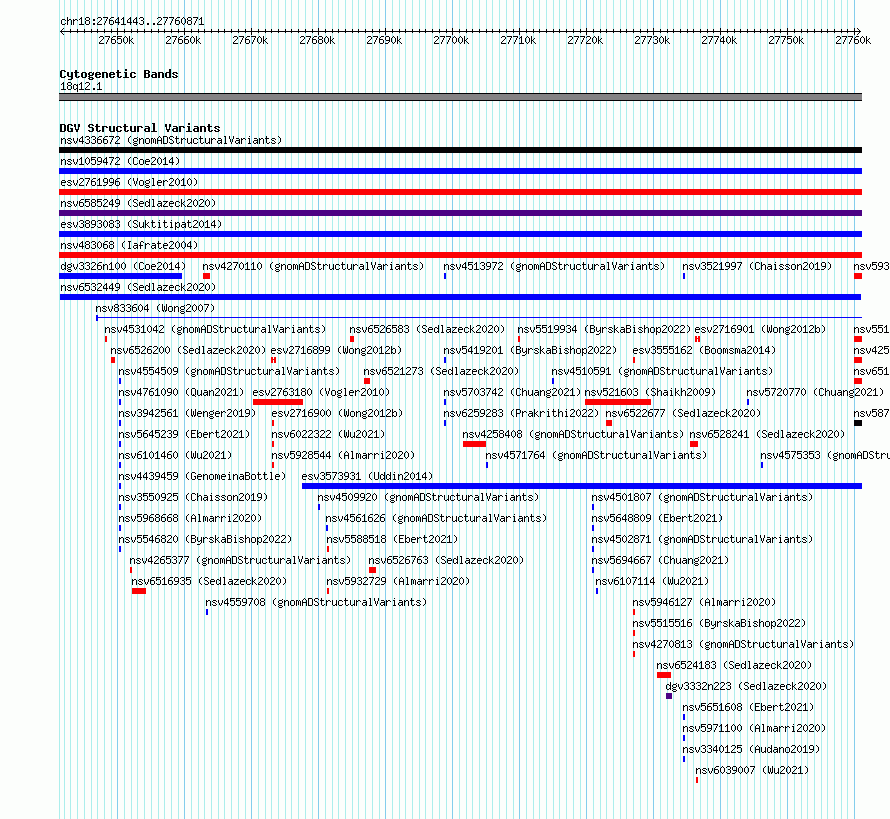This screenshot has height=819, width=890.
Task: Select the red nsv4258408 variant bar
Action: (475, 444)
